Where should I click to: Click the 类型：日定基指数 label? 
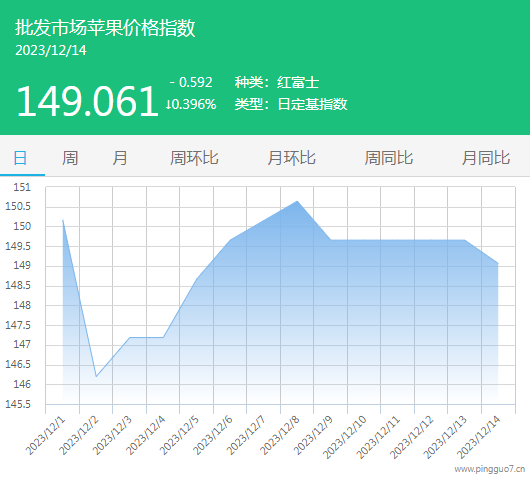[291, 104]
